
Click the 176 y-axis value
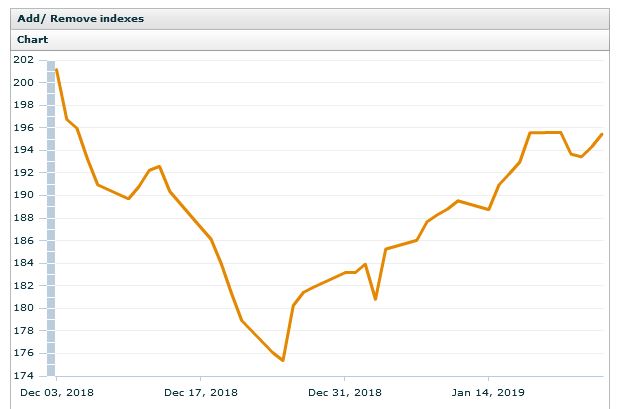tap(23, 353)
